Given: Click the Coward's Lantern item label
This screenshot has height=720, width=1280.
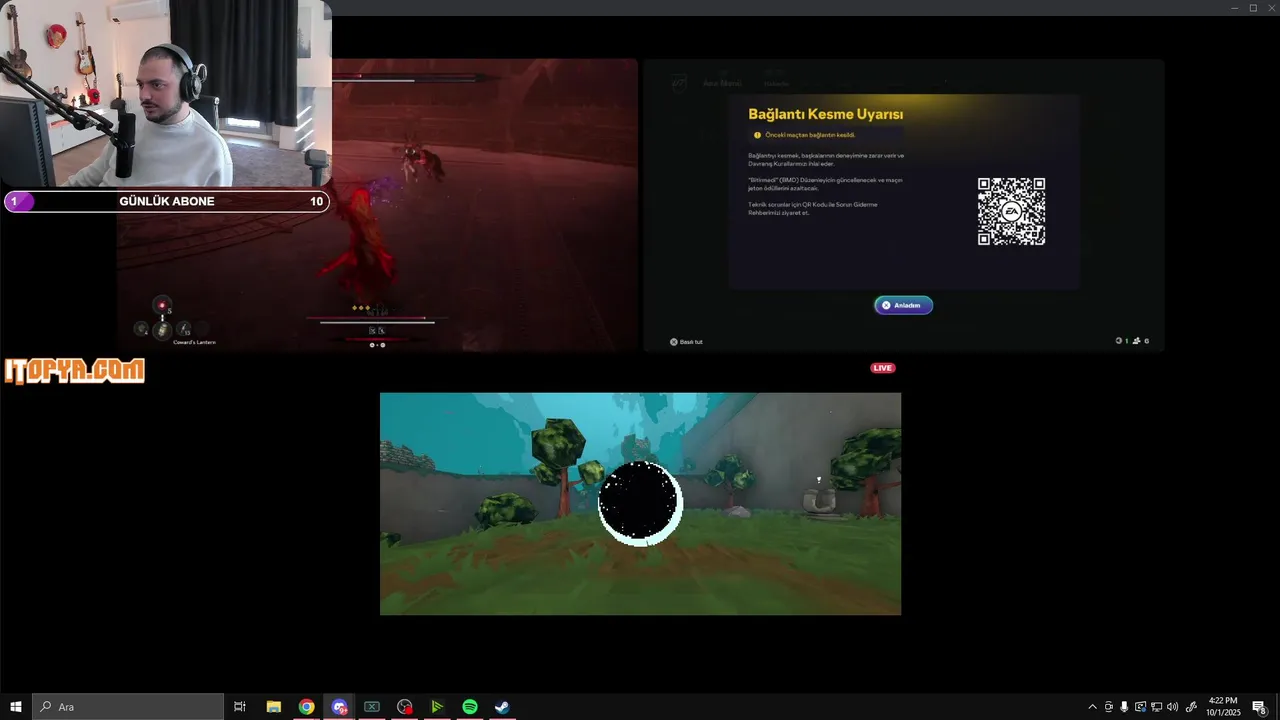Looking at the screenshot, I should [x=194, y=342].
